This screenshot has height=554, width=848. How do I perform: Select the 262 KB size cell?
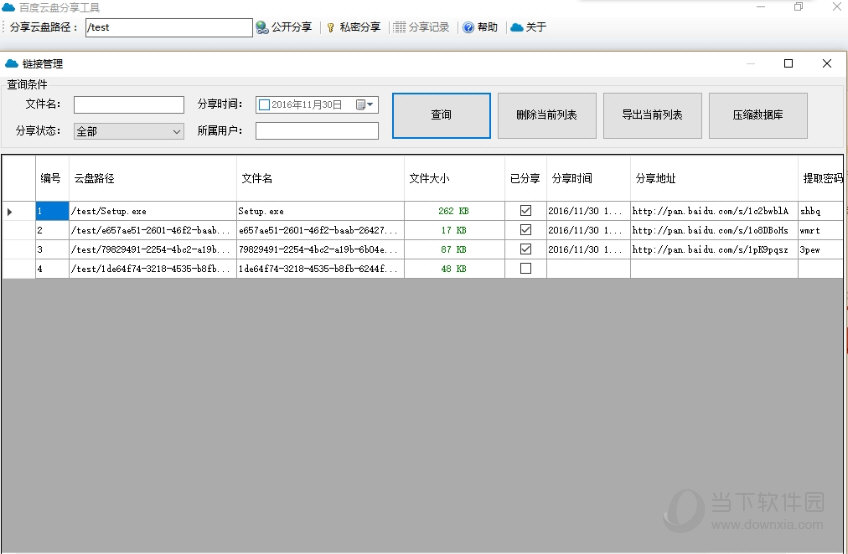[x=454, y=211]
